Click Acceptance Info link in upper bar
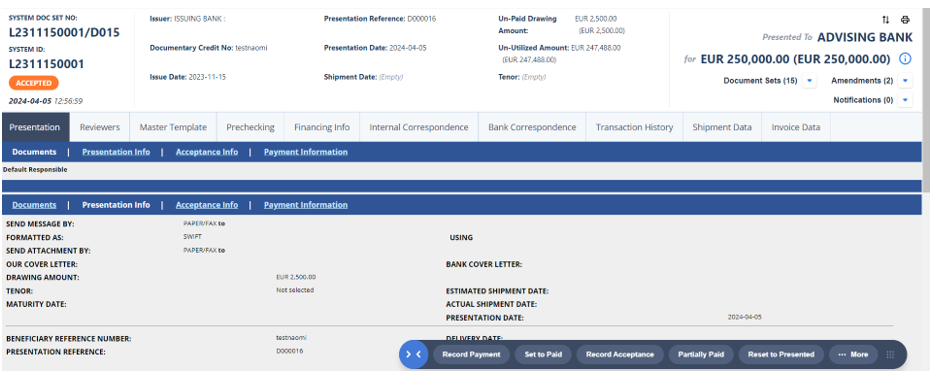Viewport: 935px width, 372px height. (207, 152)
